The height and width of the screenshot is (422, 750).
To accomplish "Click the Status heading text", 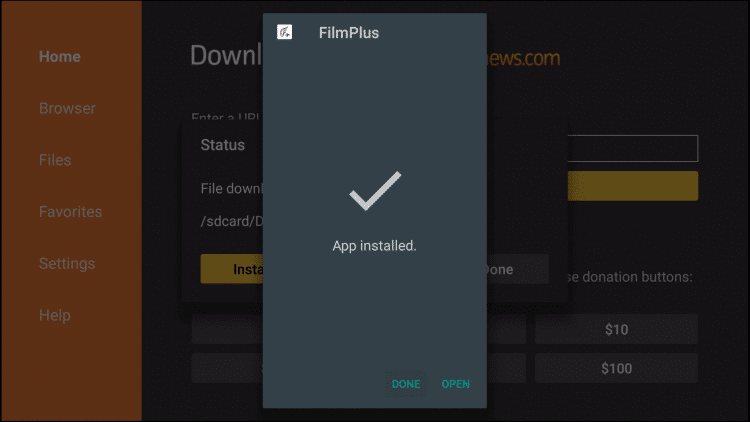I will pyautogui.click(x=222, y=145).
